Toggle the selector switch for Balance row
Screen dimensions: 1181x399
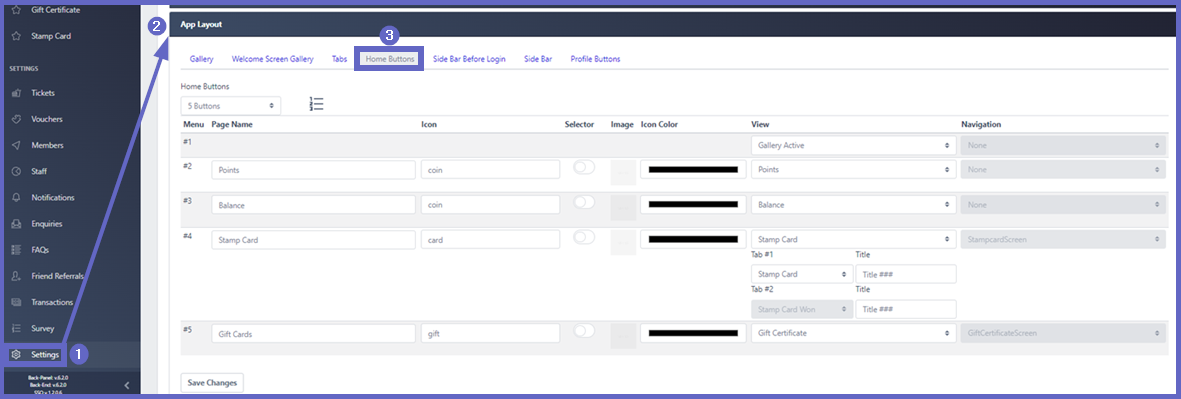[x=584, y=202]
